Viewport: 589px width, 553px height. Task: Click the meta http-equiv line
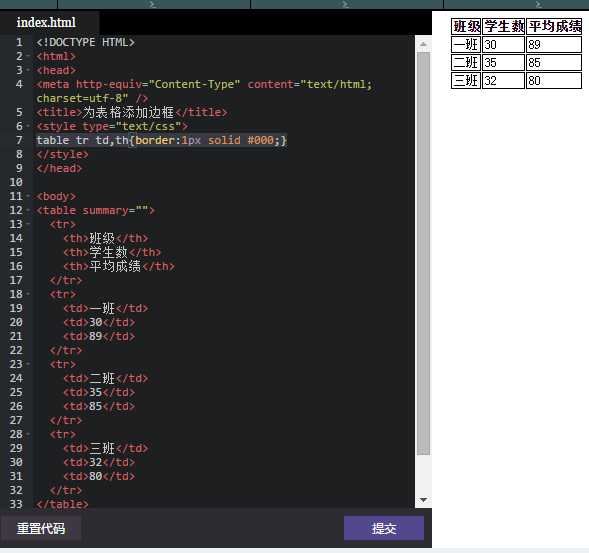pyautogui.click(x=204, y=84)
